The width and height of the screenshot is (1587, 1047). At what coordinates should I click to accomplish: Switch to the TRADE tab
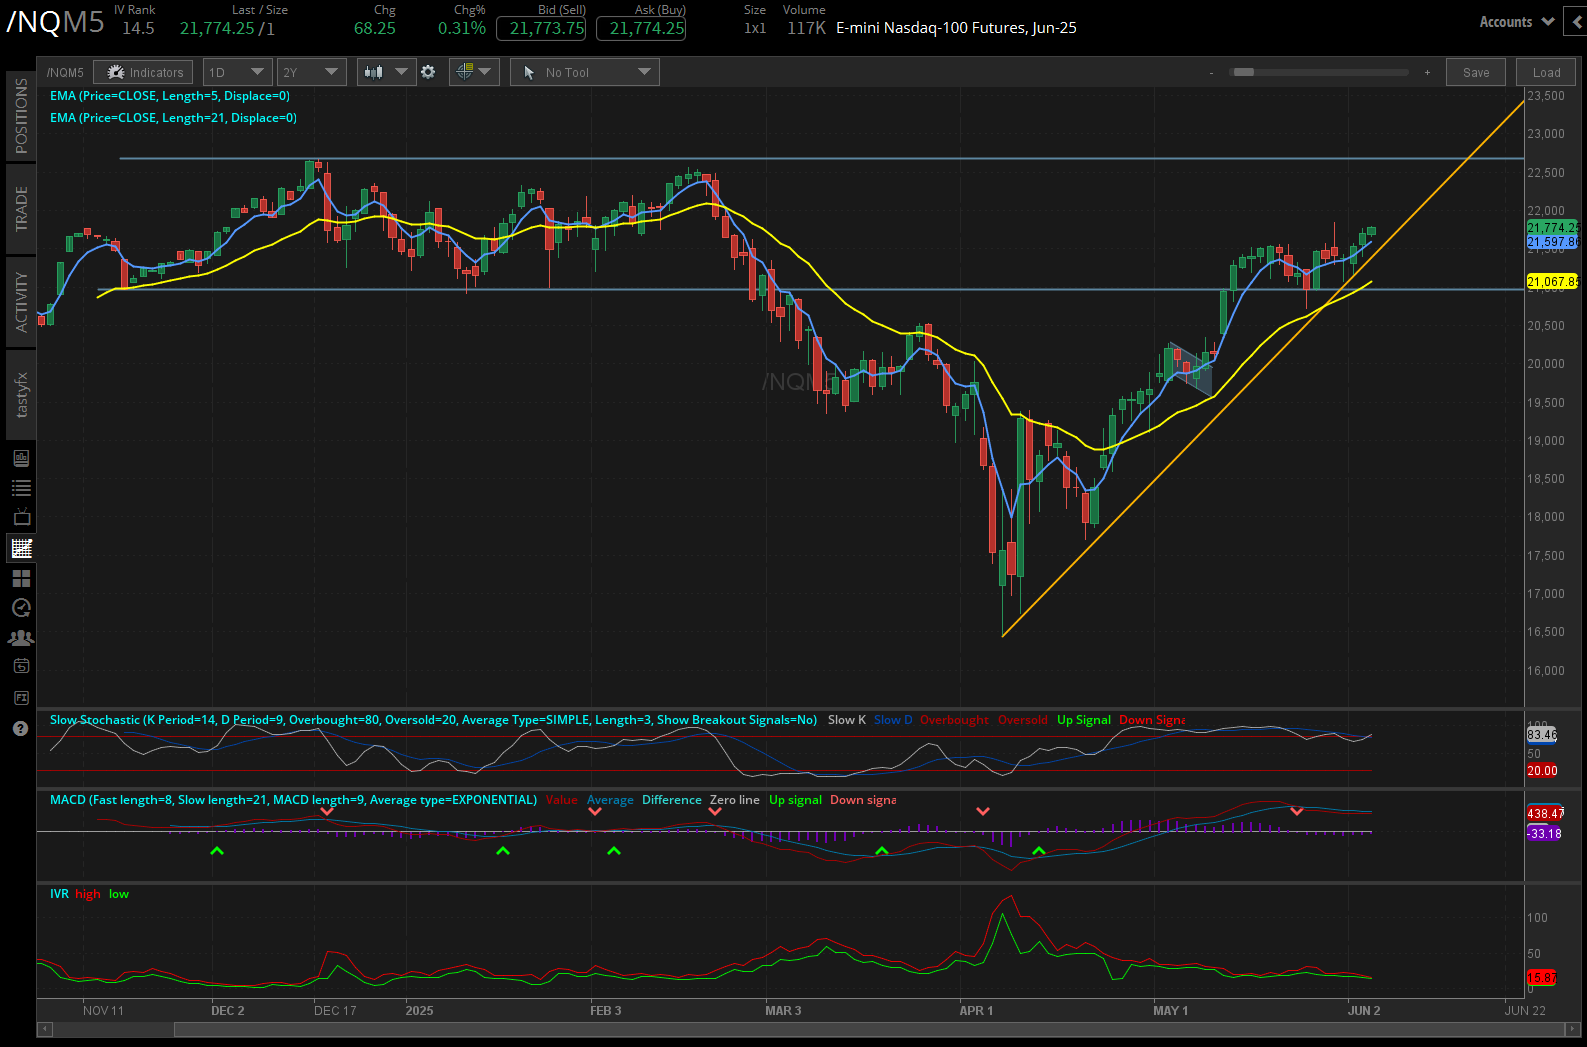coord(21,209)
